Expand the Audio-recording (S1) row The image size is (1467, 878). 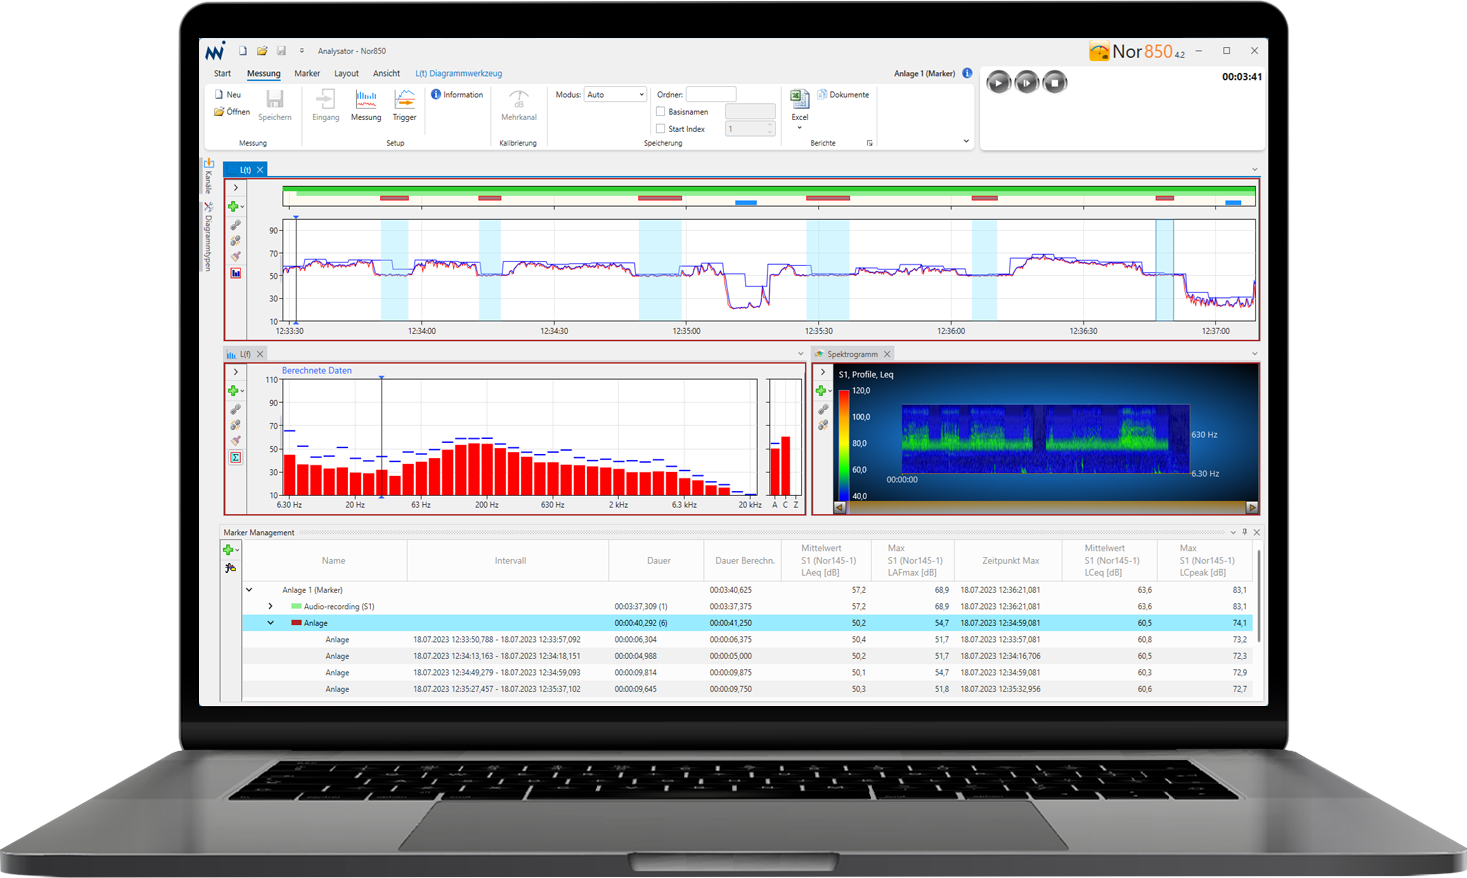(270, 606)
